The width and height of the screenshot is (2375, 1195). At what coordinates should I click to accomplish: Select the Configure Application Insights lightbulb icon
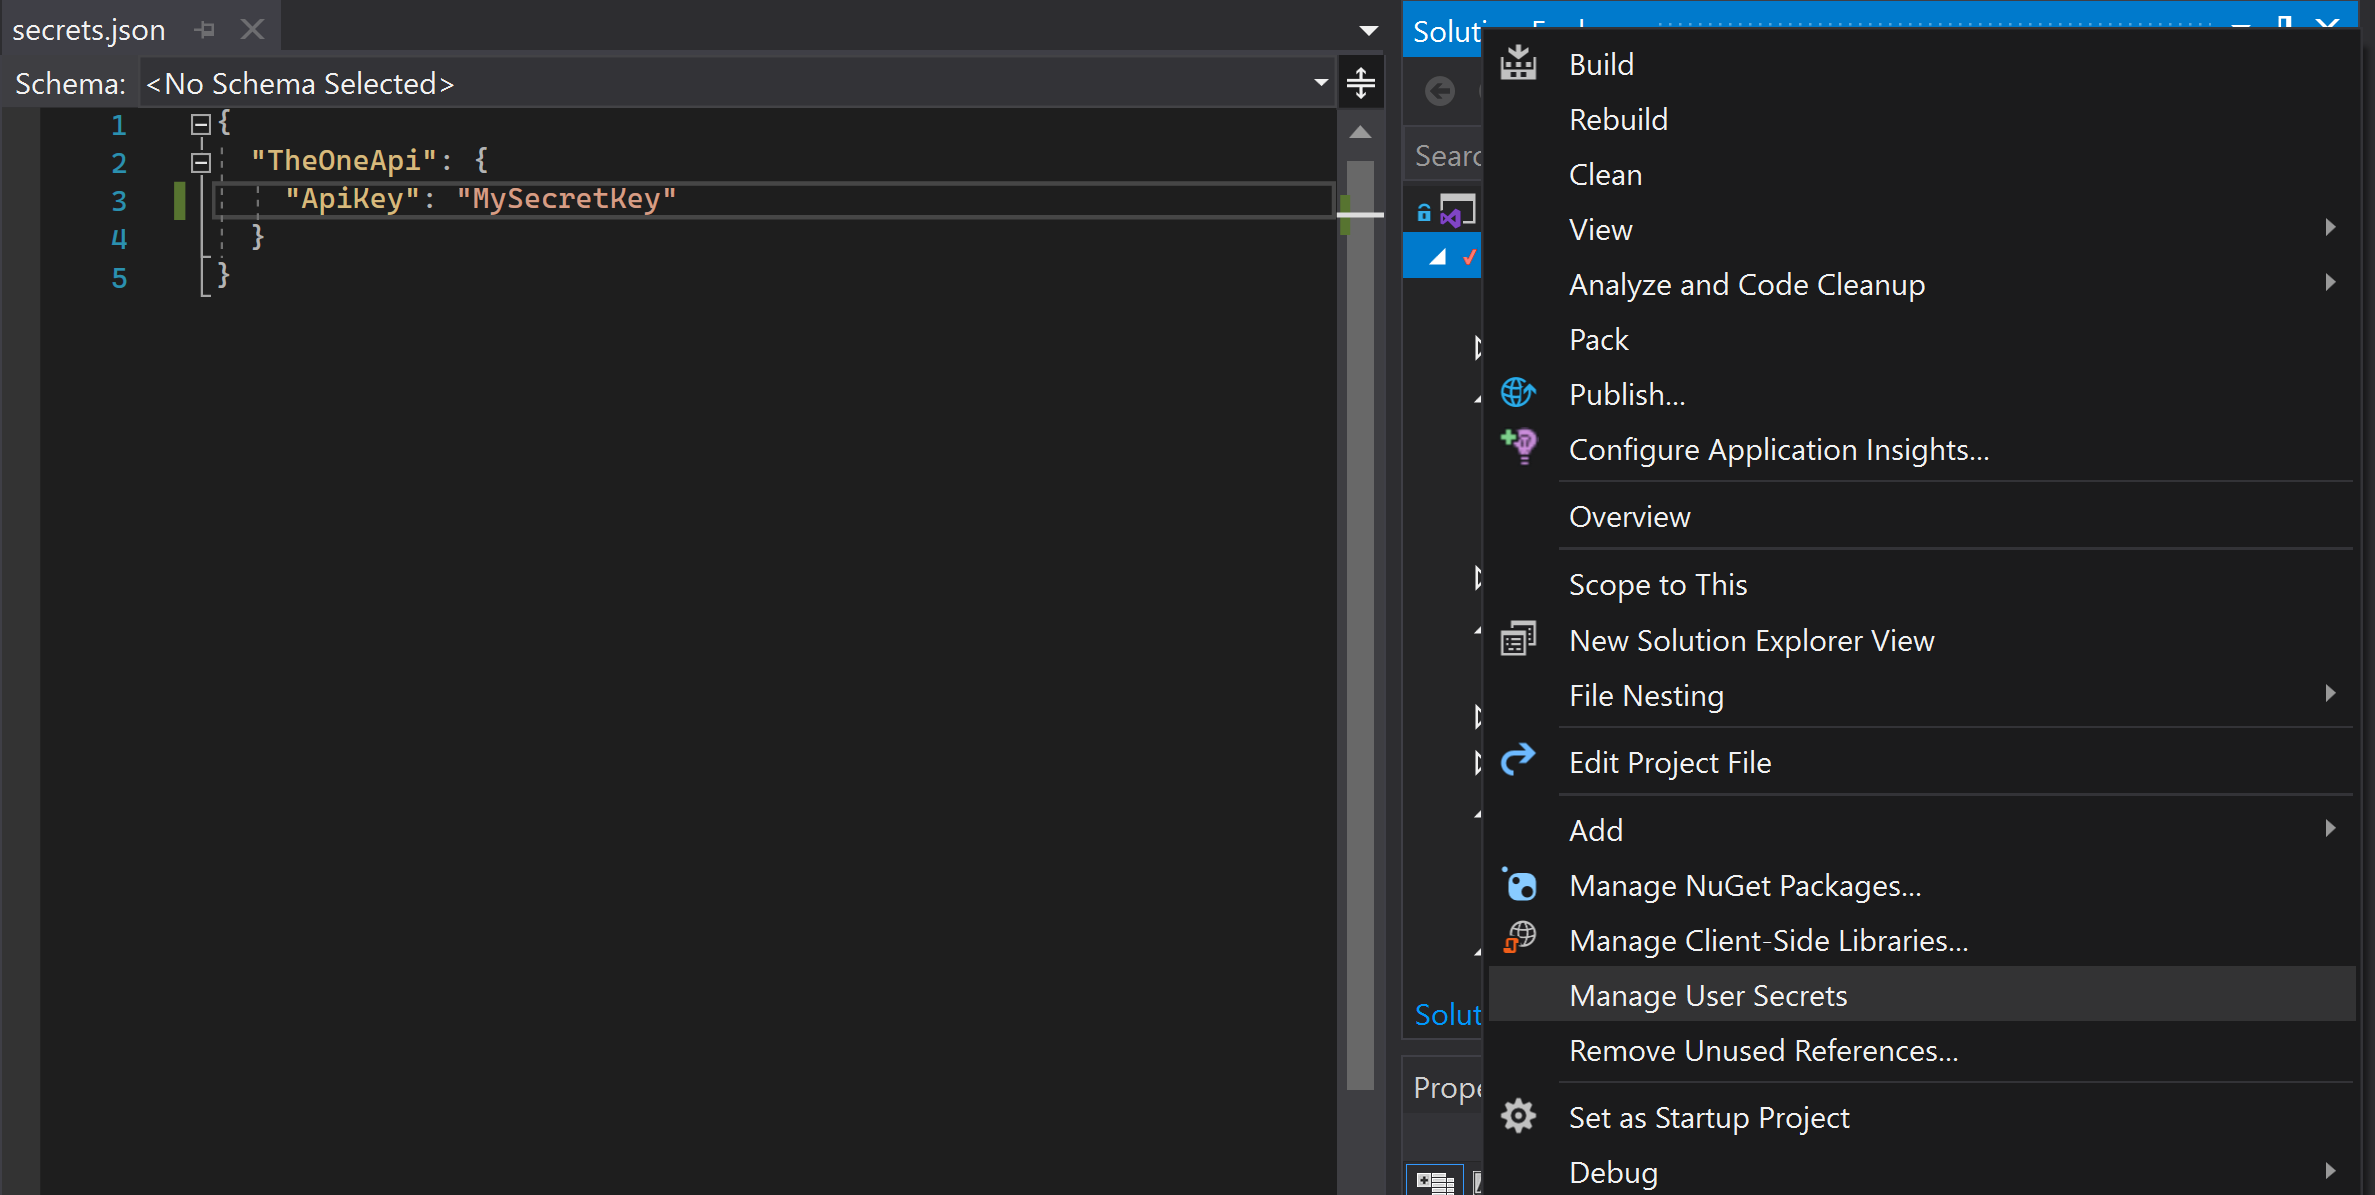pyautogui.click(x=1519, y=447)
